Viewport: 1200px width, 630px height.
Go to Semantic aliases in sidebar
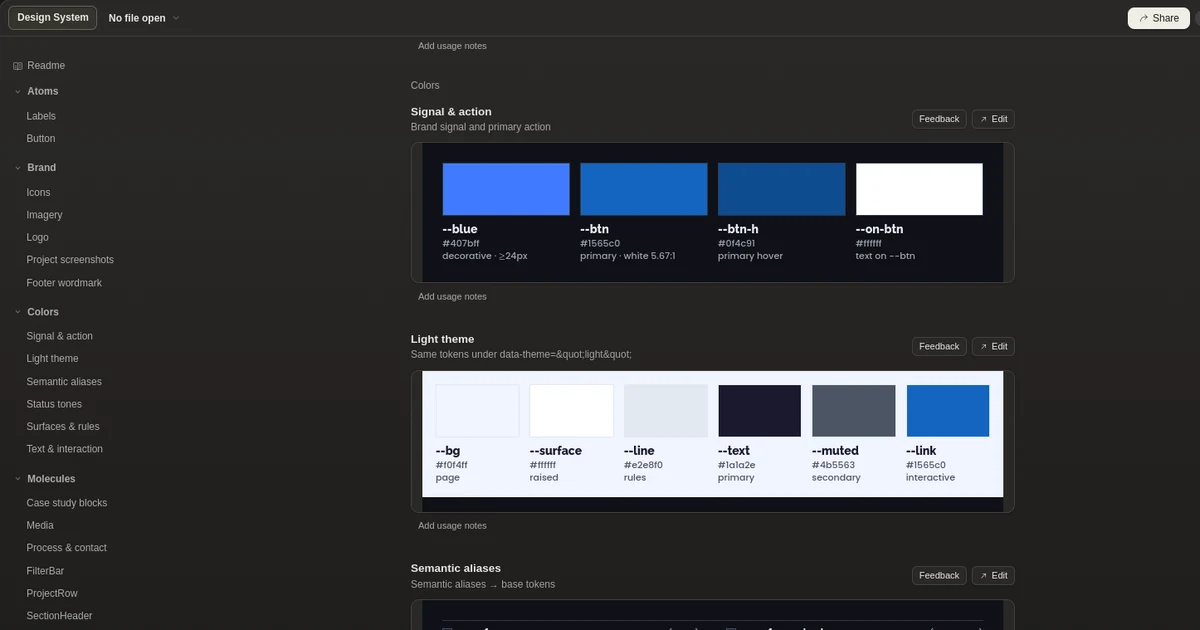click(x=64, y=382)
